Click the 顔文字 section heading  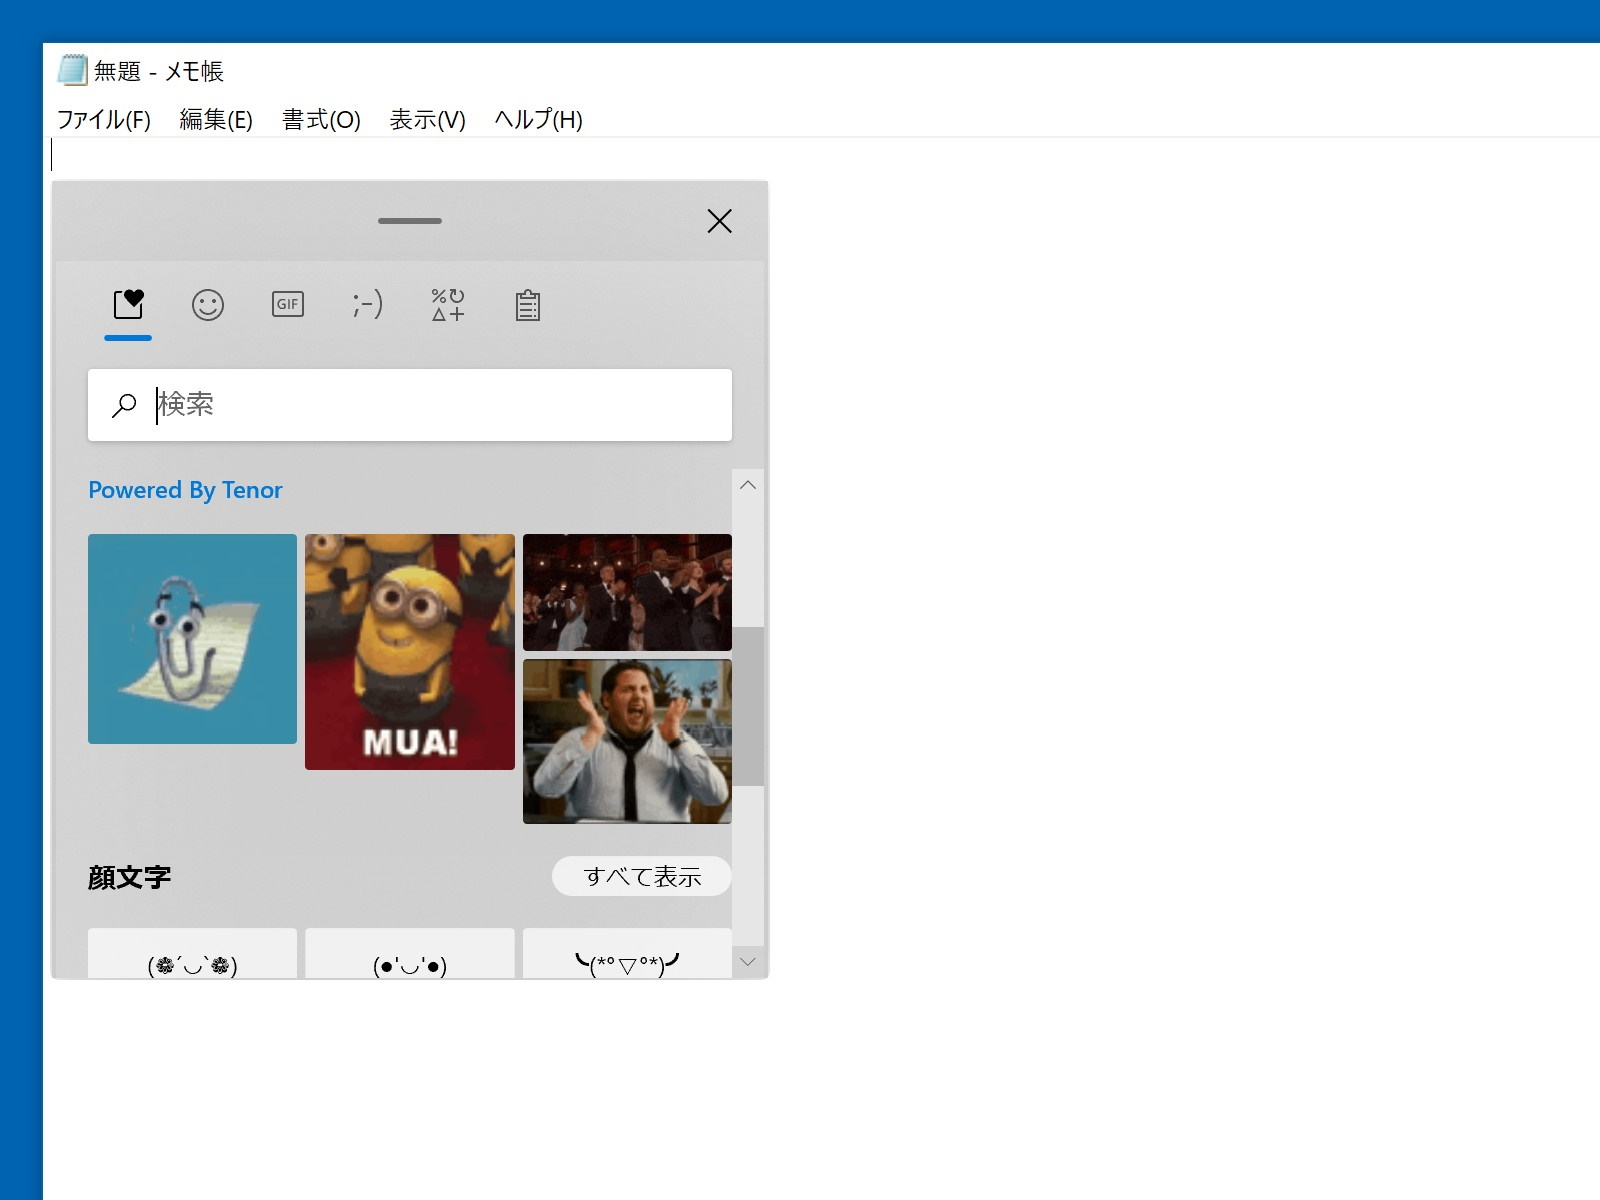pos(129,877)
